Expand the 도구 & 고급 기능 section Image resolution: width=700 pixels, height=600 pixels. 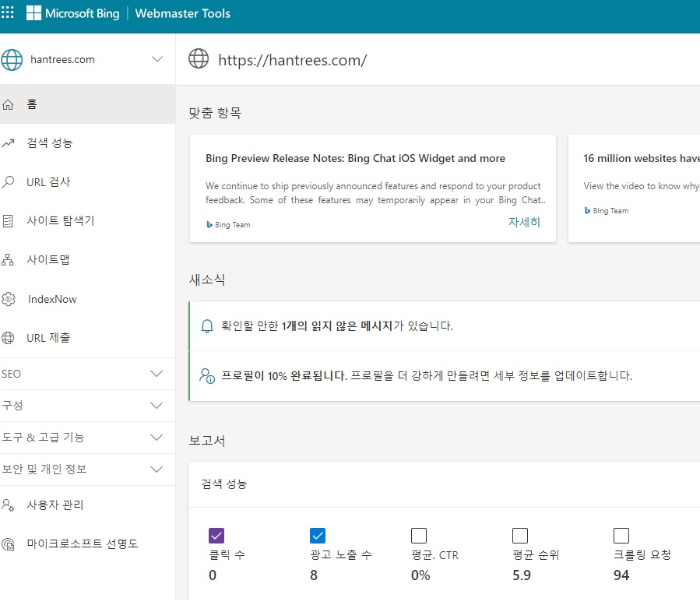pyautogui.click(x=88, y=438)
